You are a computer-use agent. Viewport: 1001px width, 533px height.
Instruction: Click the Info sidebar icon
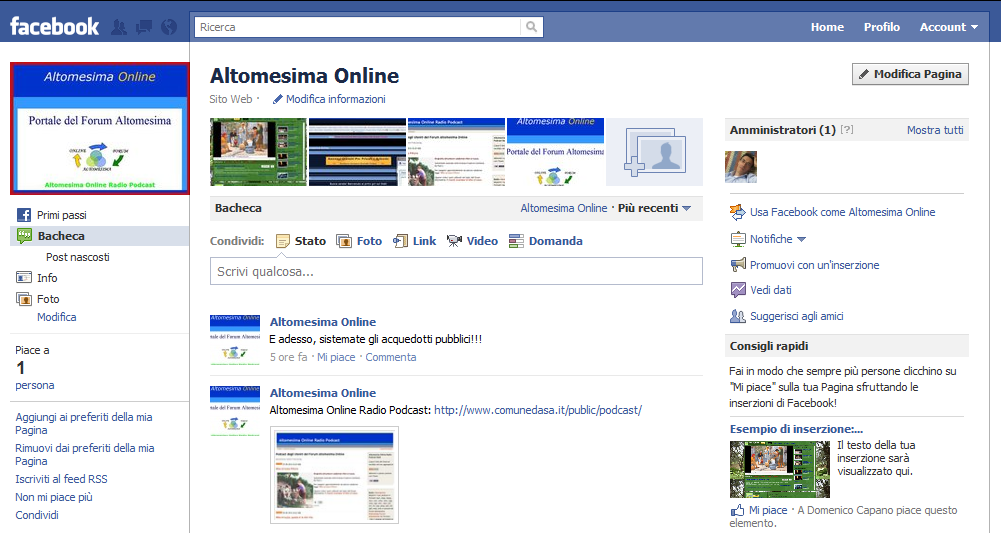click(24, 278)
